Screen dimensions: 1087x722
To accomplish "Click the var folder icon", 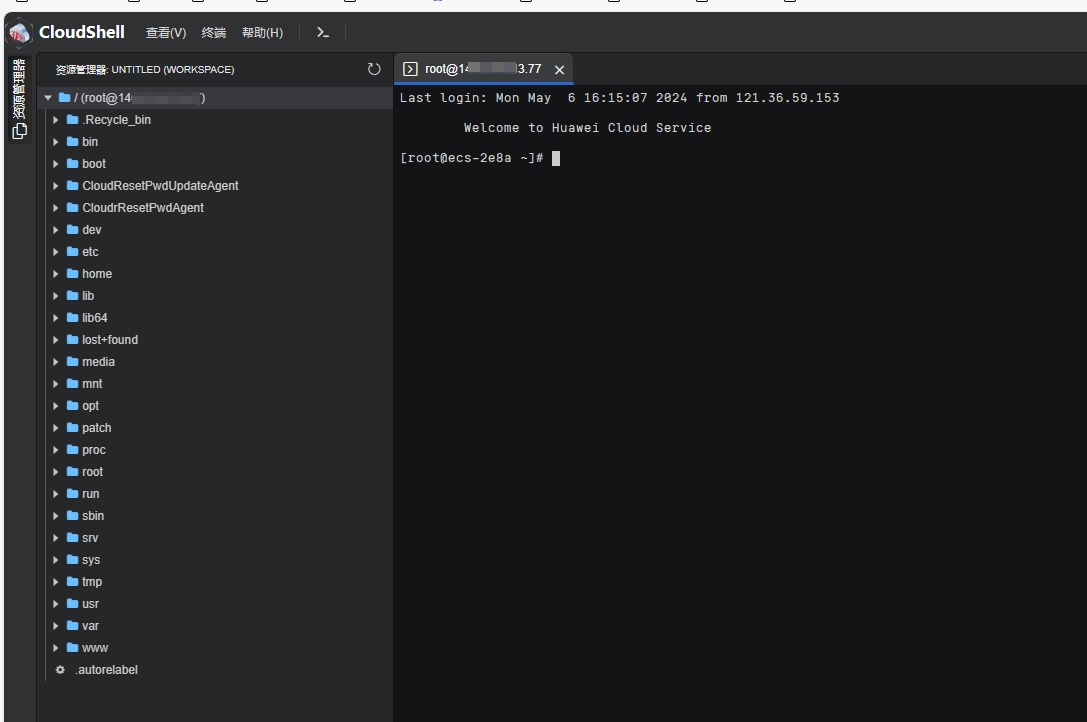I will click(72, 626).
